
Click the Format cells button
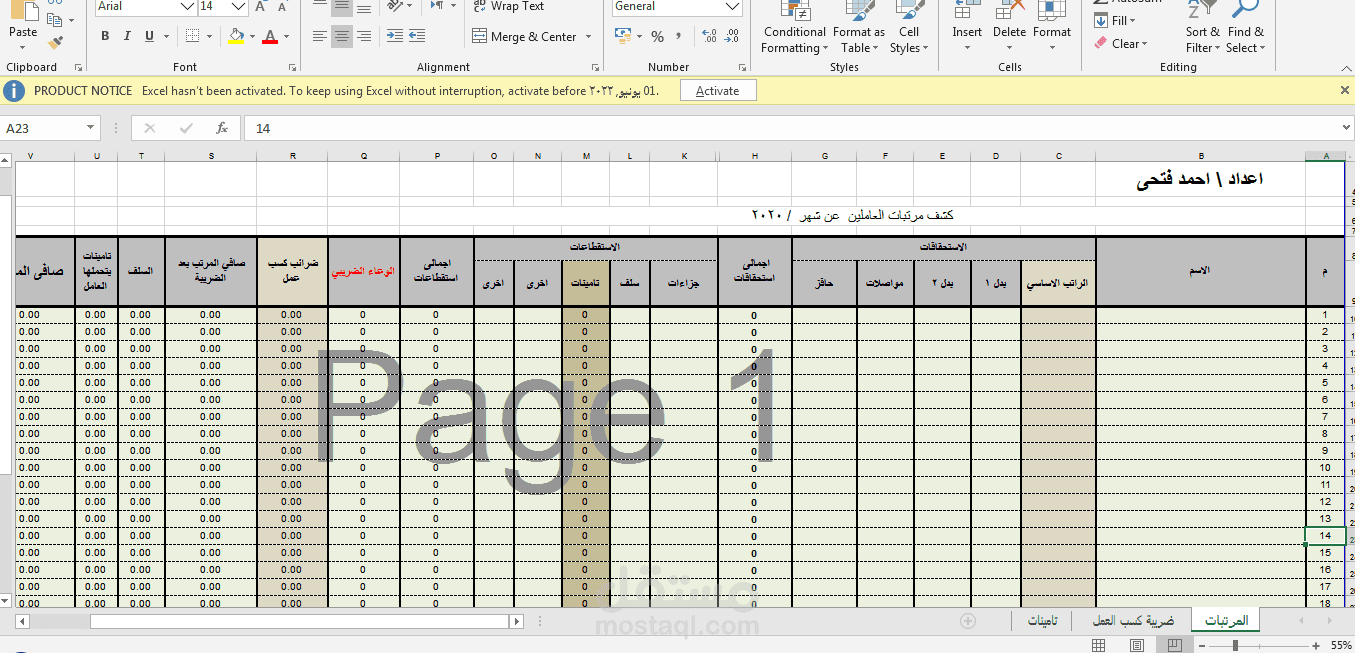point(1052,24)
